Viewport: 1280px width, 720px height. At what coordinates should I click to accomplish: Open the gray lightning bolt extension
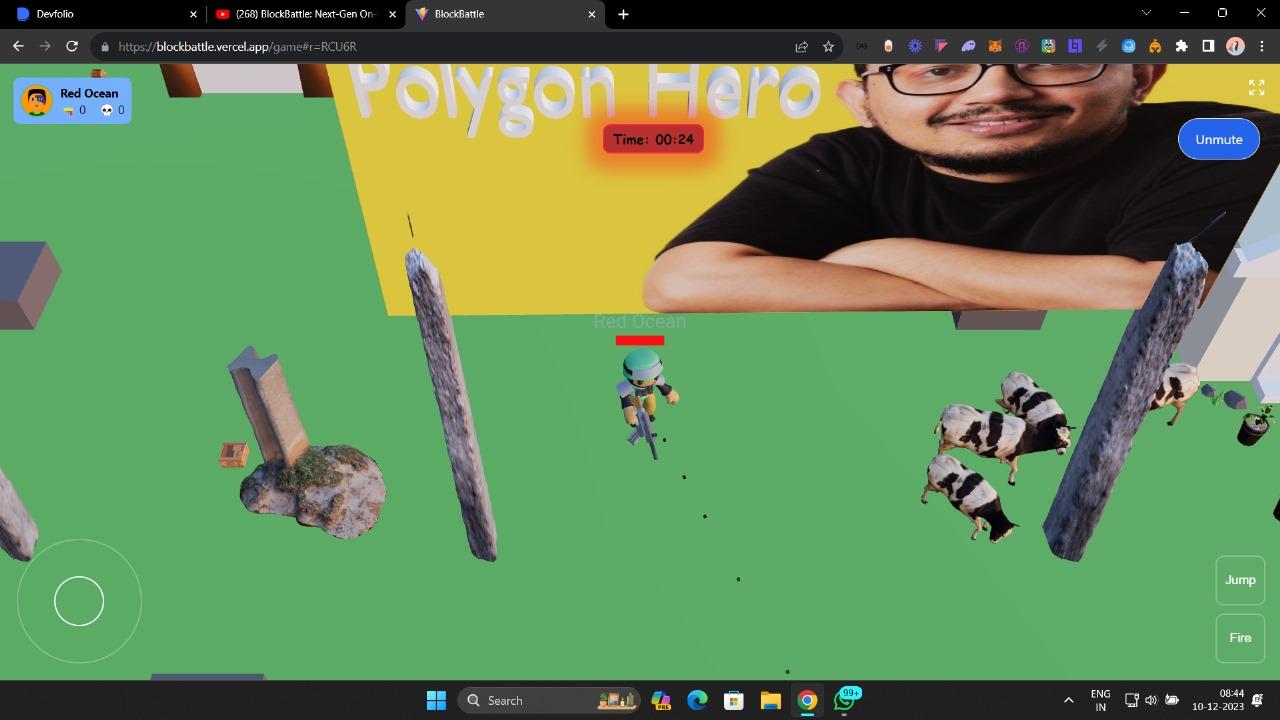pos(1101,46)
